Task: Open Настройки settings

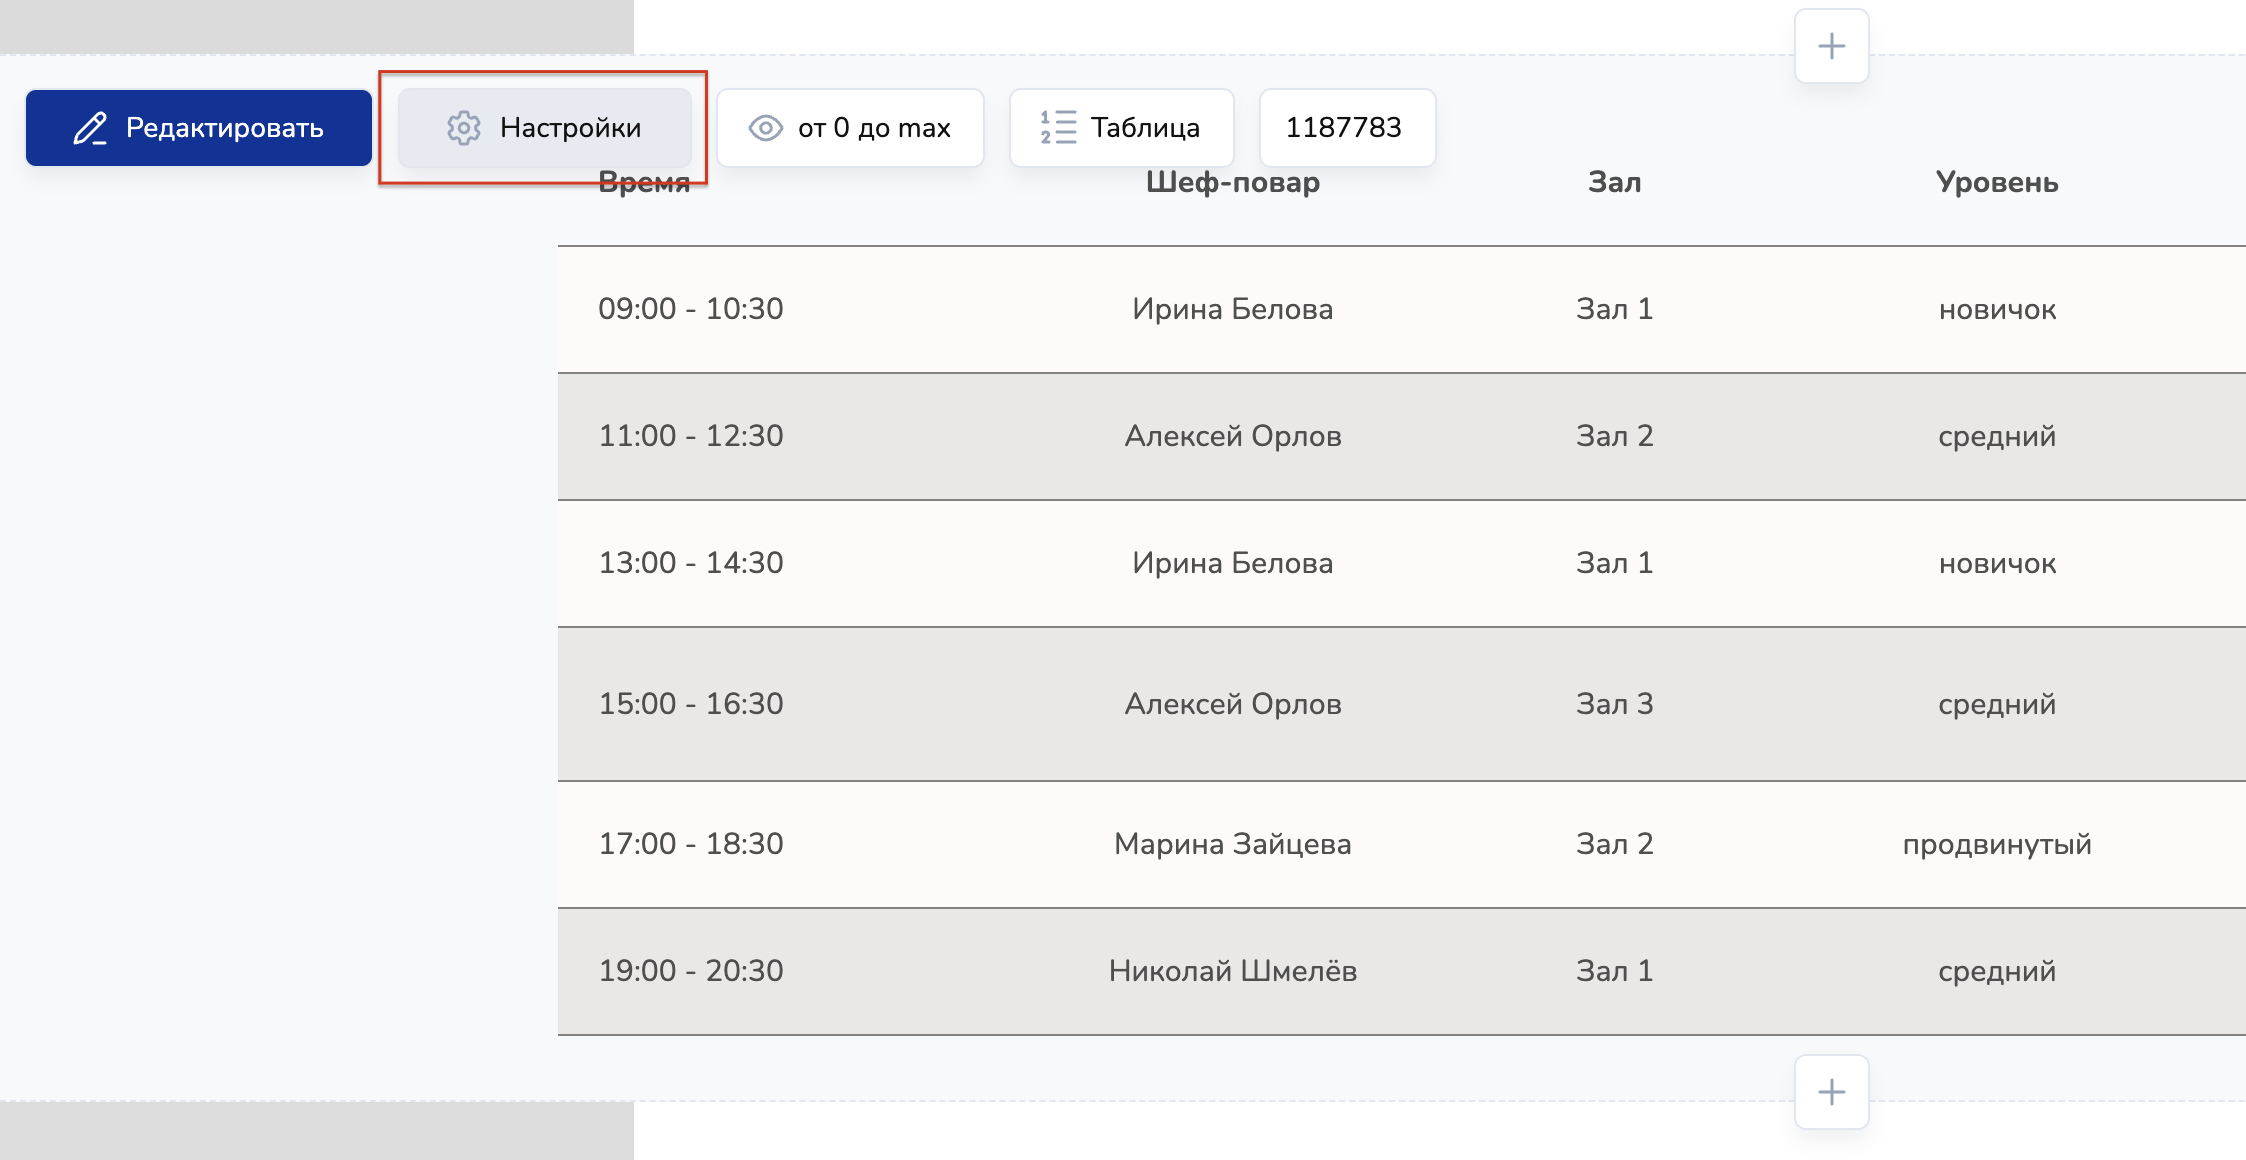Action: coord(545,128)
